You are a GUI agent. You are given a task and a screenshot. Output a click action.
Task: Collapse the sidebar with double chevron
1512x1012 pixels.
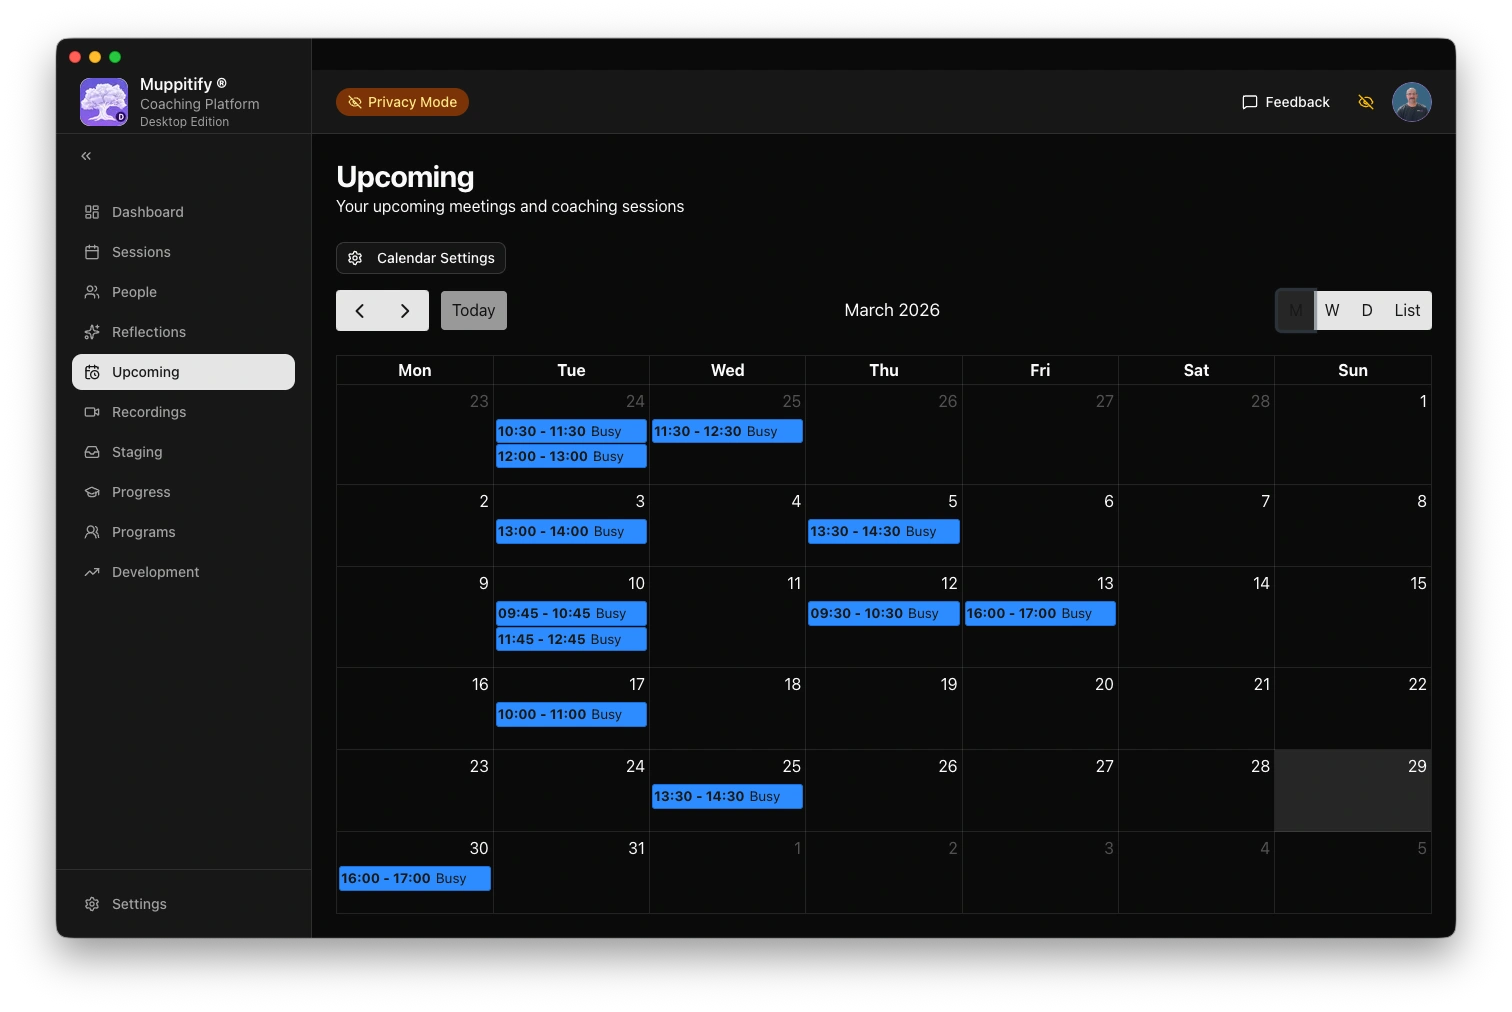(x=86, y=156)
